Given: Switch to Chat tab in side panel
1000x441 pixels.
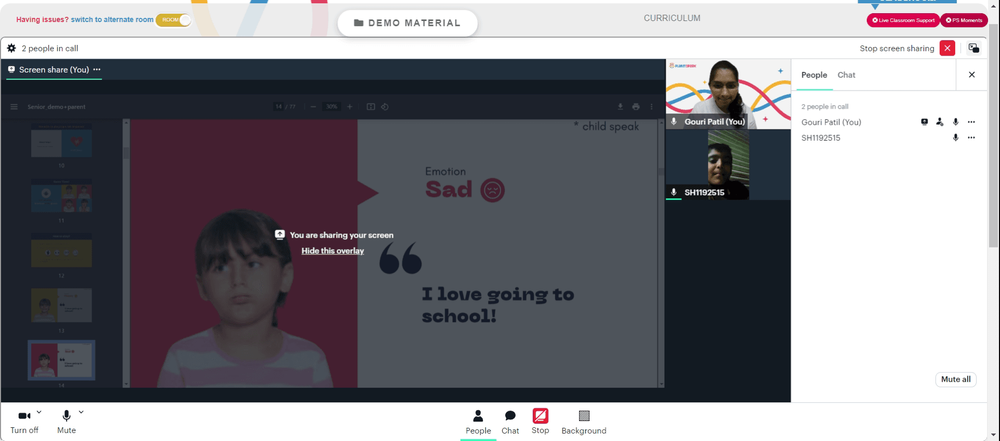Looking at the screenshot, I should tap(846, 75).
